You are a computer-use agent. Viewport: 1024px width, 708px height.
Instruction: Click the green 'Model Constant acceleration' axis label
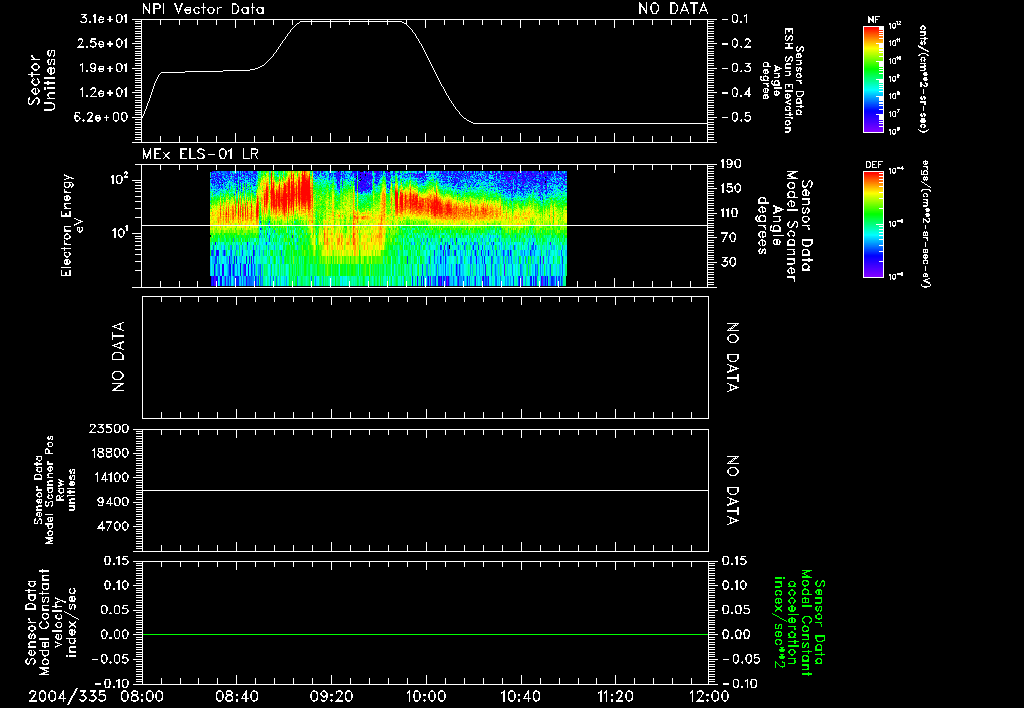(x=800, y=622)
